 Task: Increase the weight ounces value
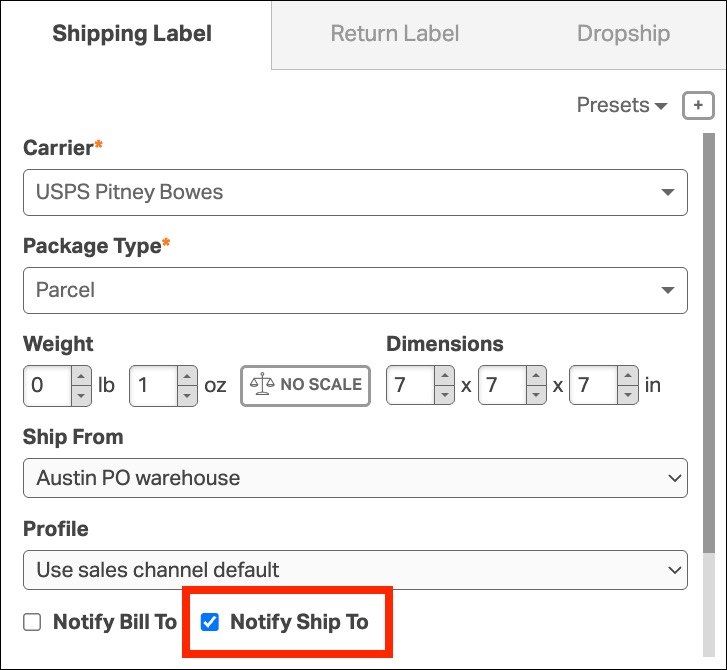click(x=187, y=377)
